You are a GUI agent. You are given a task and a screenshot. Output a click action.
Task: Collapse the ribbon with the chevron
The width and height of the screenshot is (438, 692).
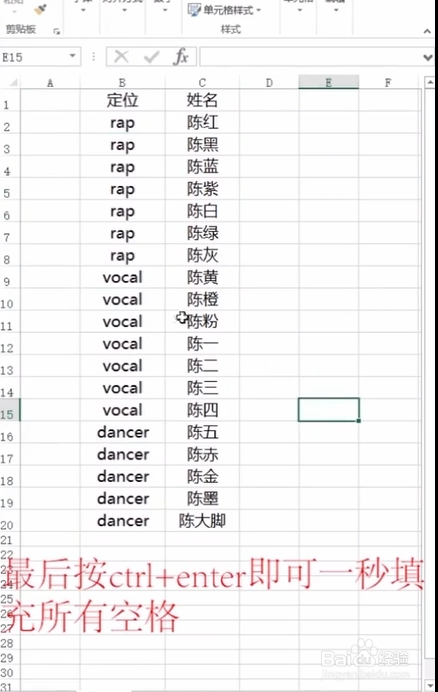coord(427,31)
